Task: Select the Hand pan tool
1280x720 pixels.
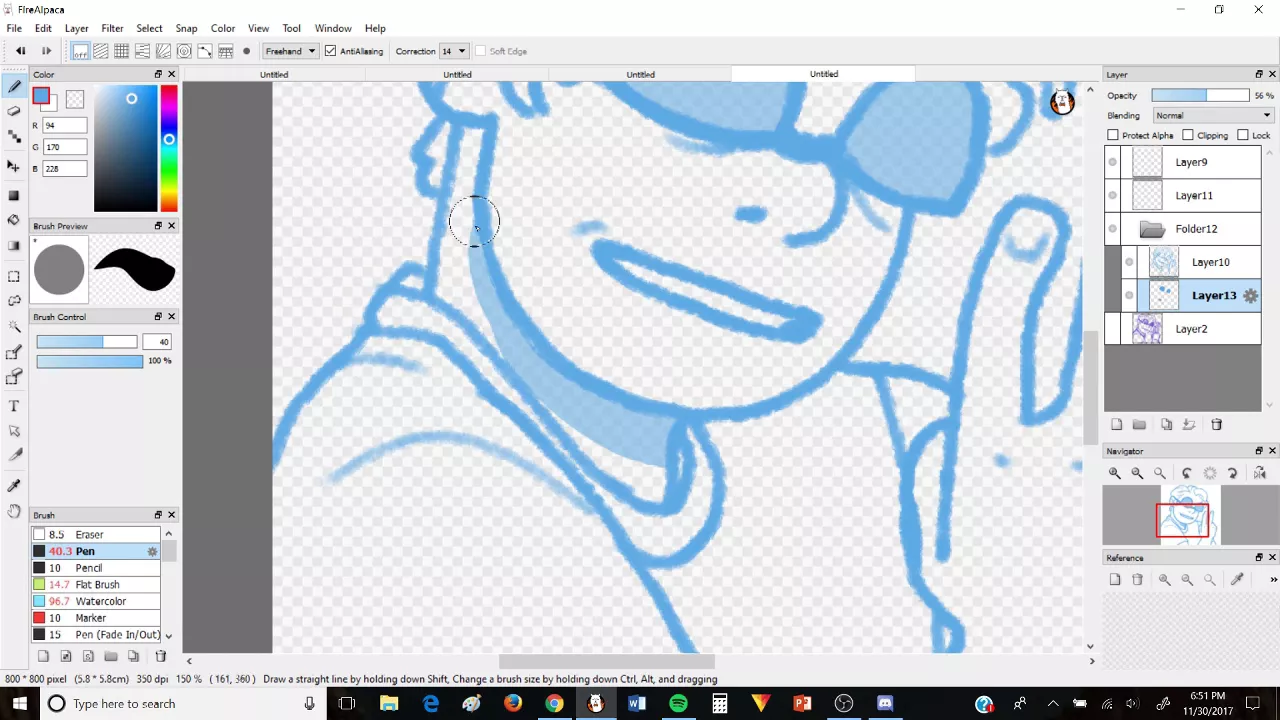Action: click(14, 511)
